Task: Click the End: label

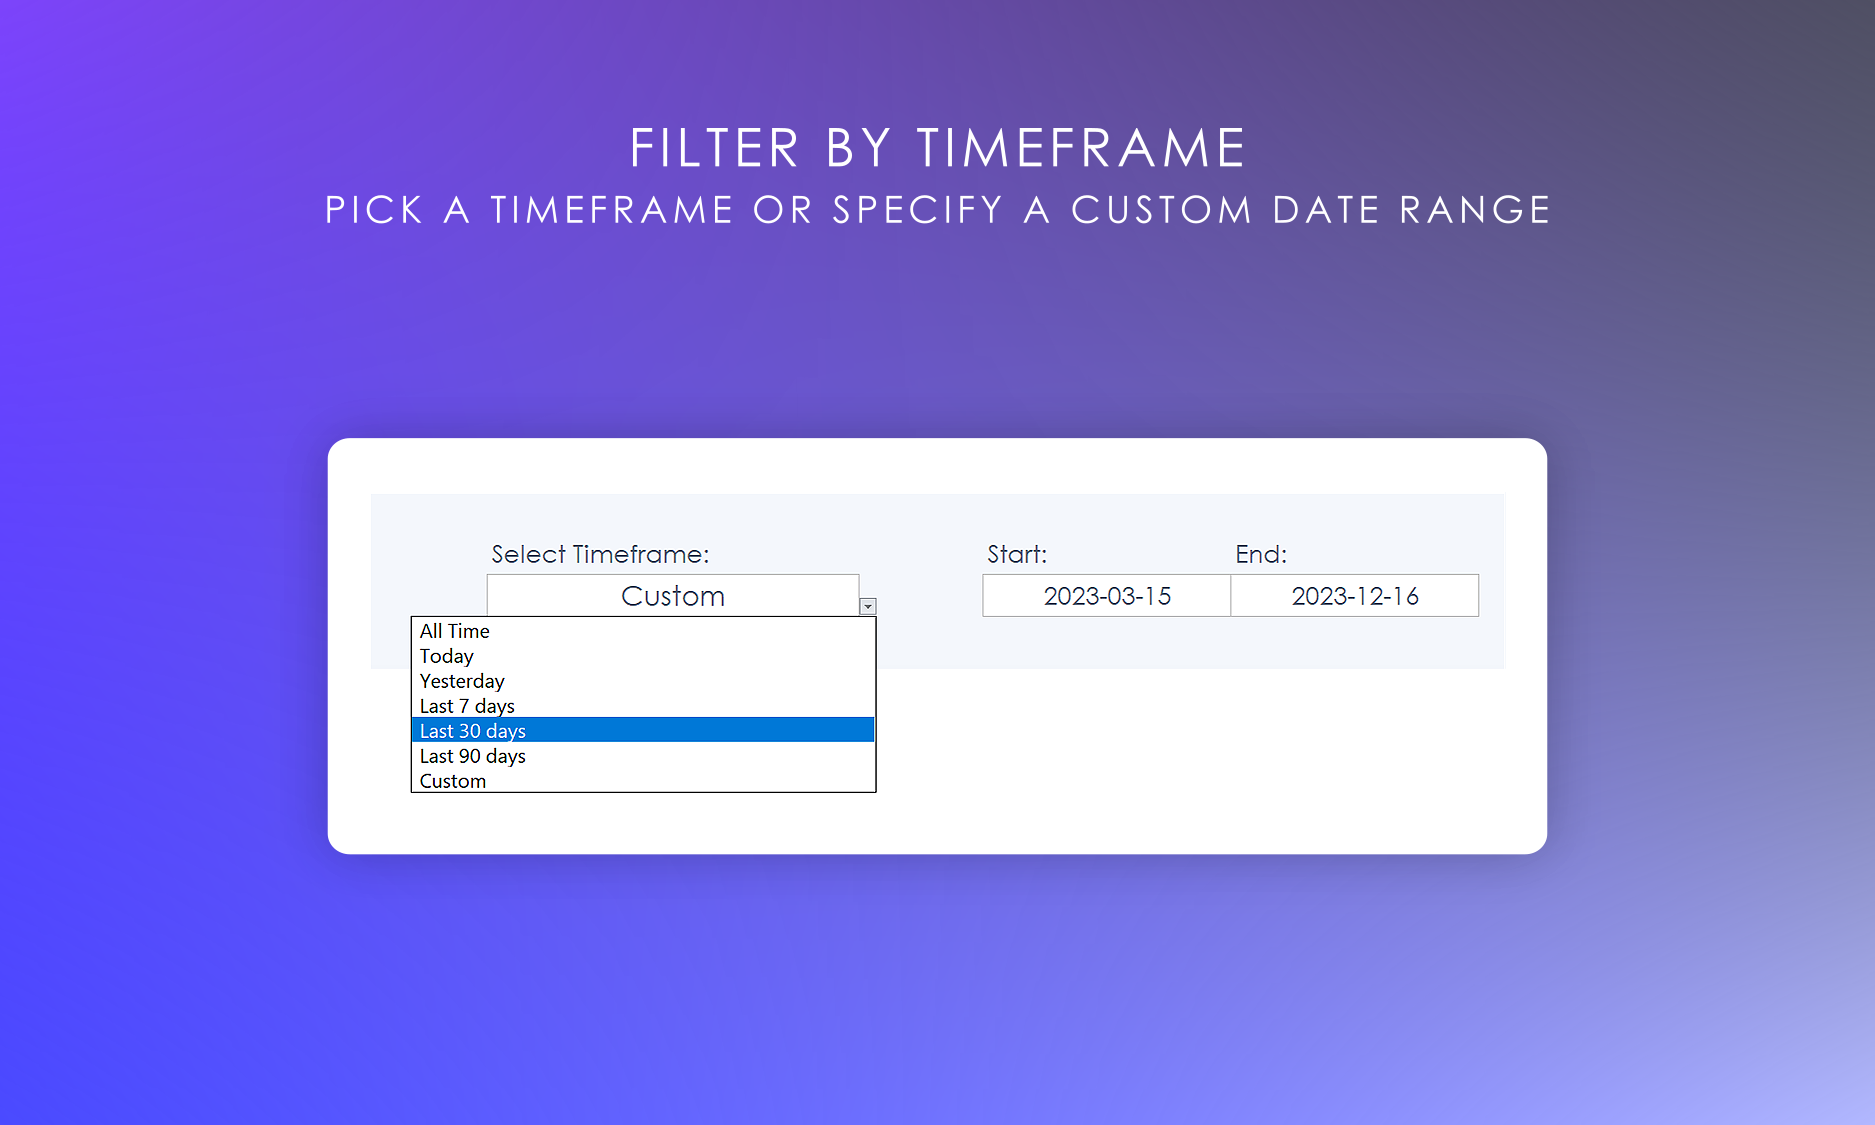Action: (x=1261, y=554)
